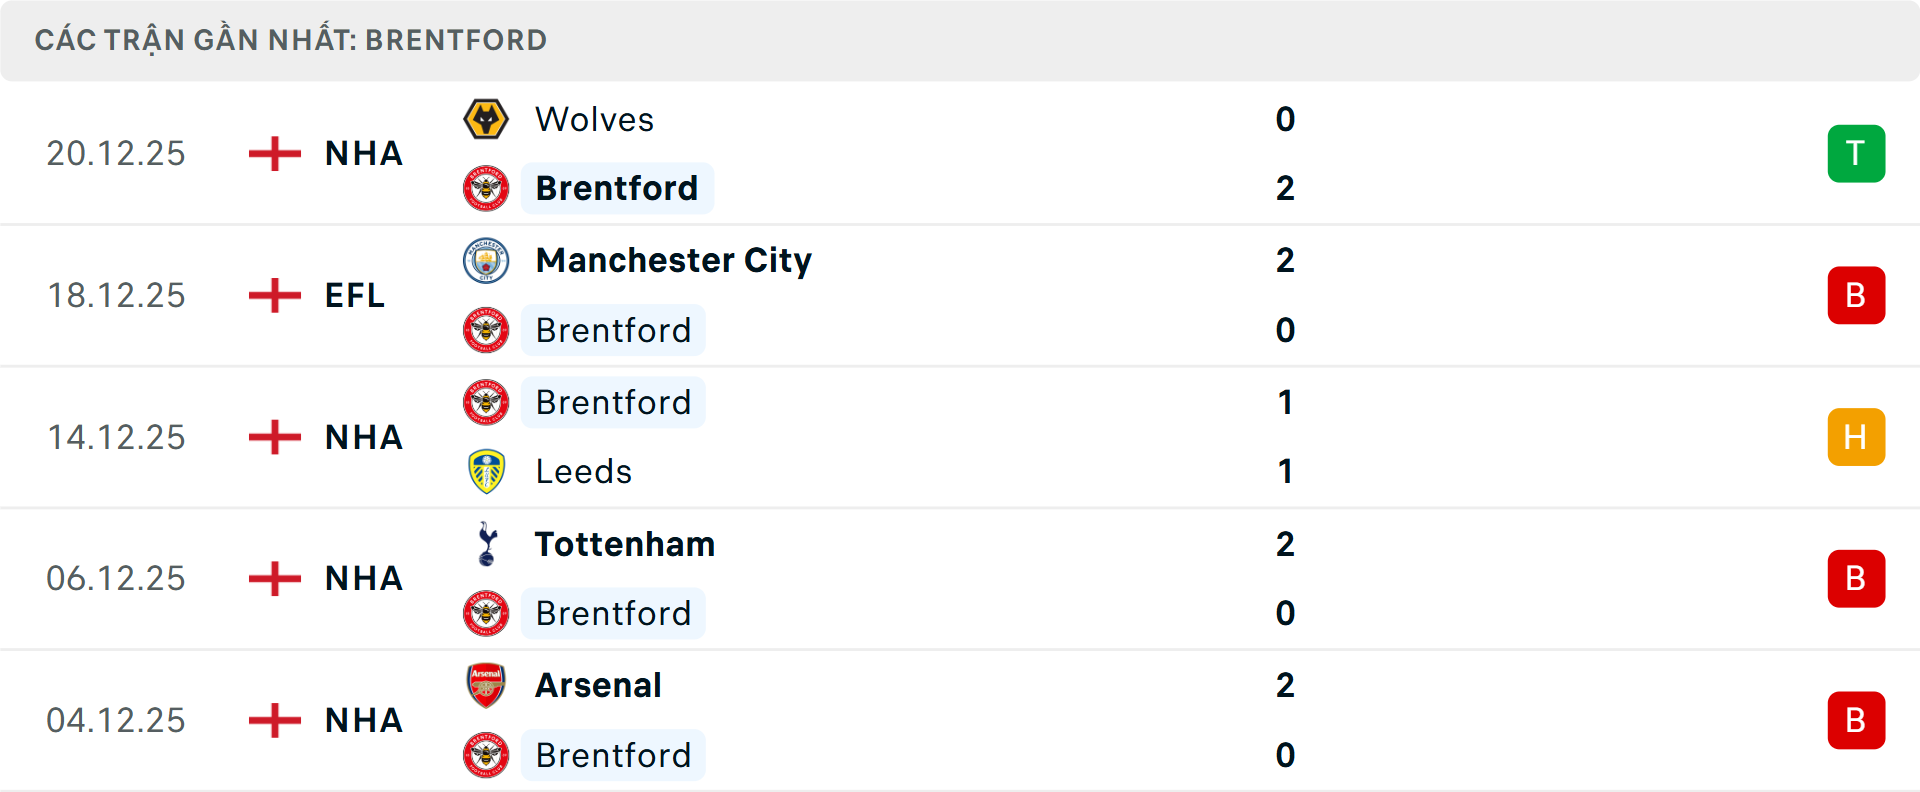This screenshot has width=1920, height=792.
Task: Expand details for the Leeds draw
Action: (960, 437)
